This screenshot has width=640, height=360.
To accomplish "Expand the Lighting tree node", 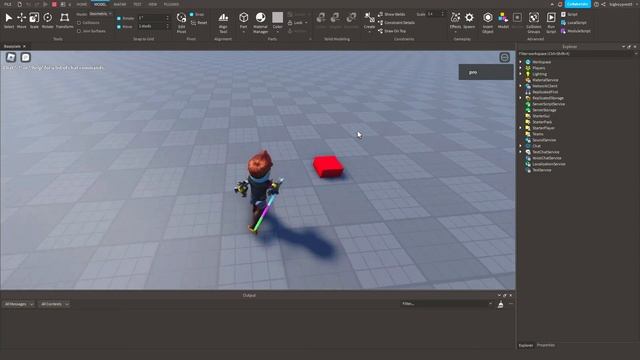I will (x=520, y=74).
